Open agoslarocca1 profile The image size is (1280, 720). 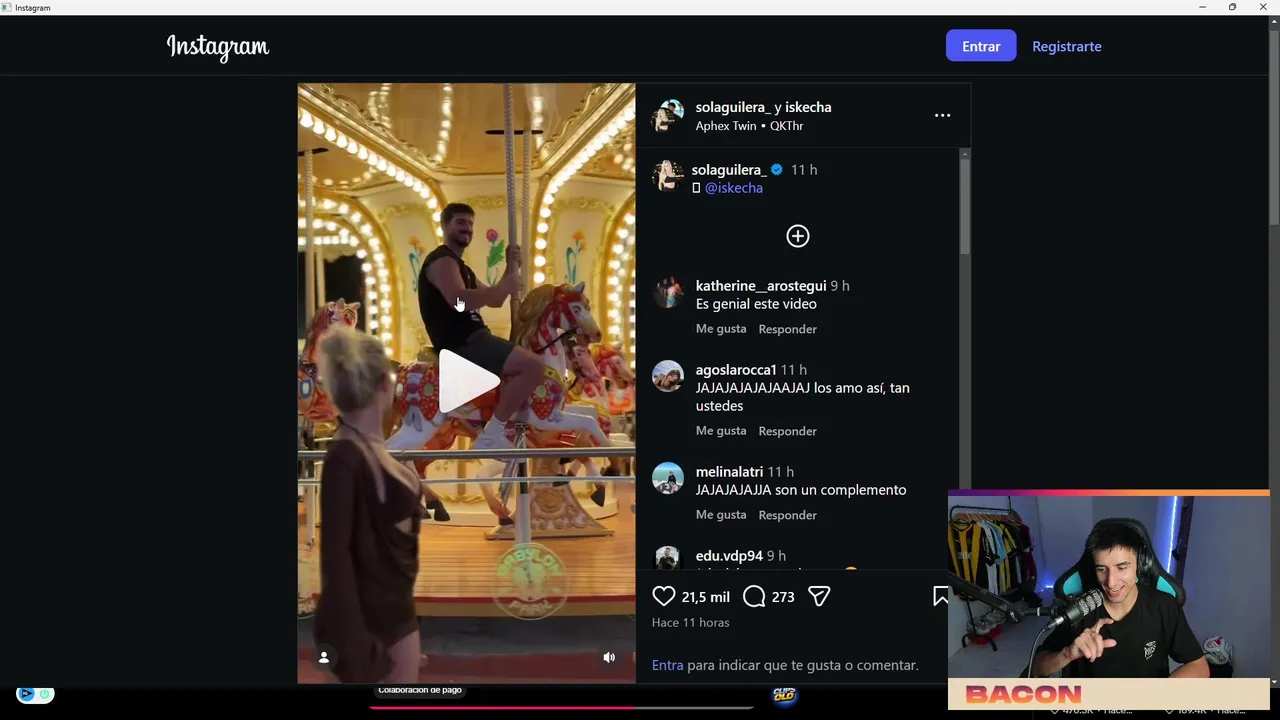point(736,370)
